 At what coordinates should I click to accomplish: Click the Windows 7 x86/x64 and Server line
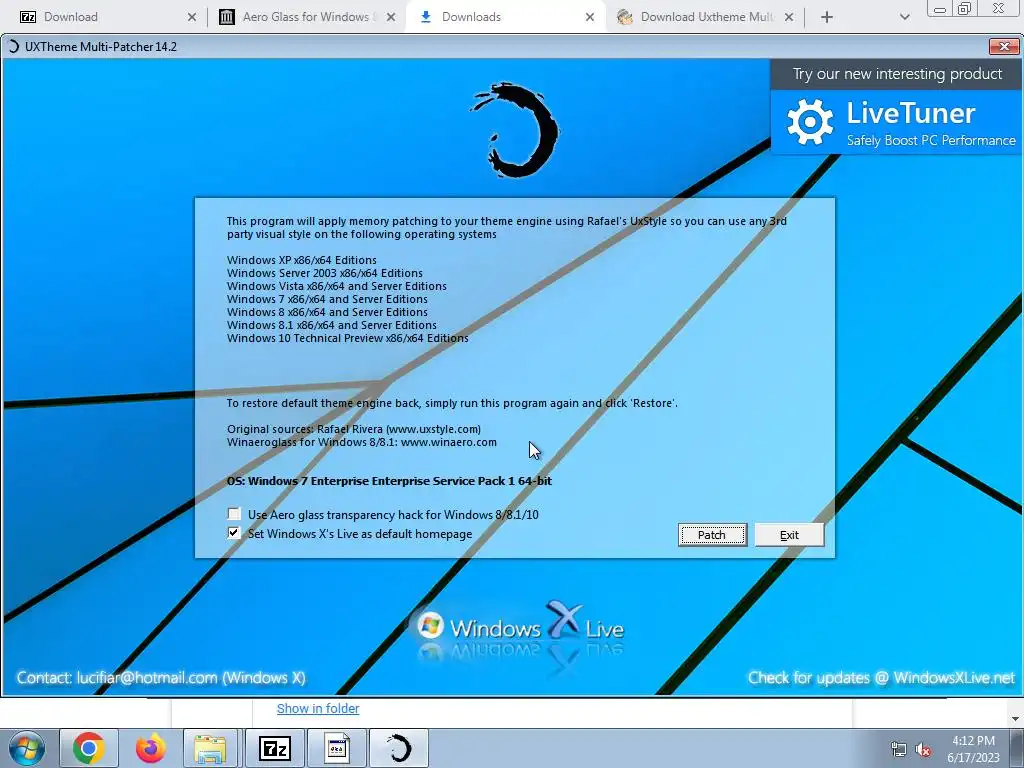point(327,299)
